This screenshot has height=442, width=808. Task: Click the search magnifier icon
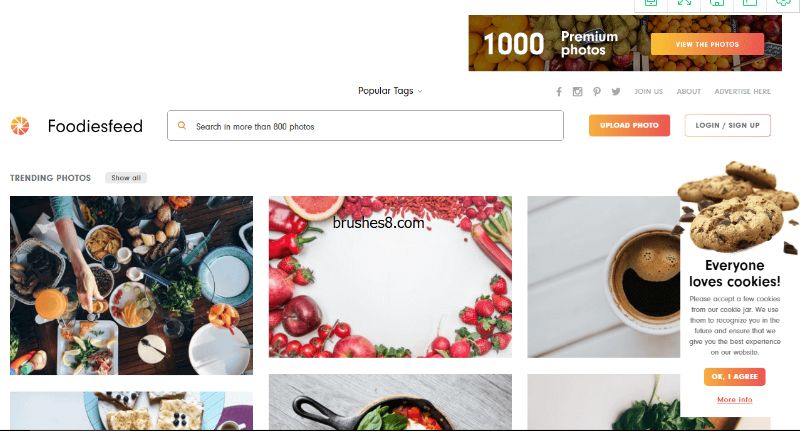click(x=182, y=125)
